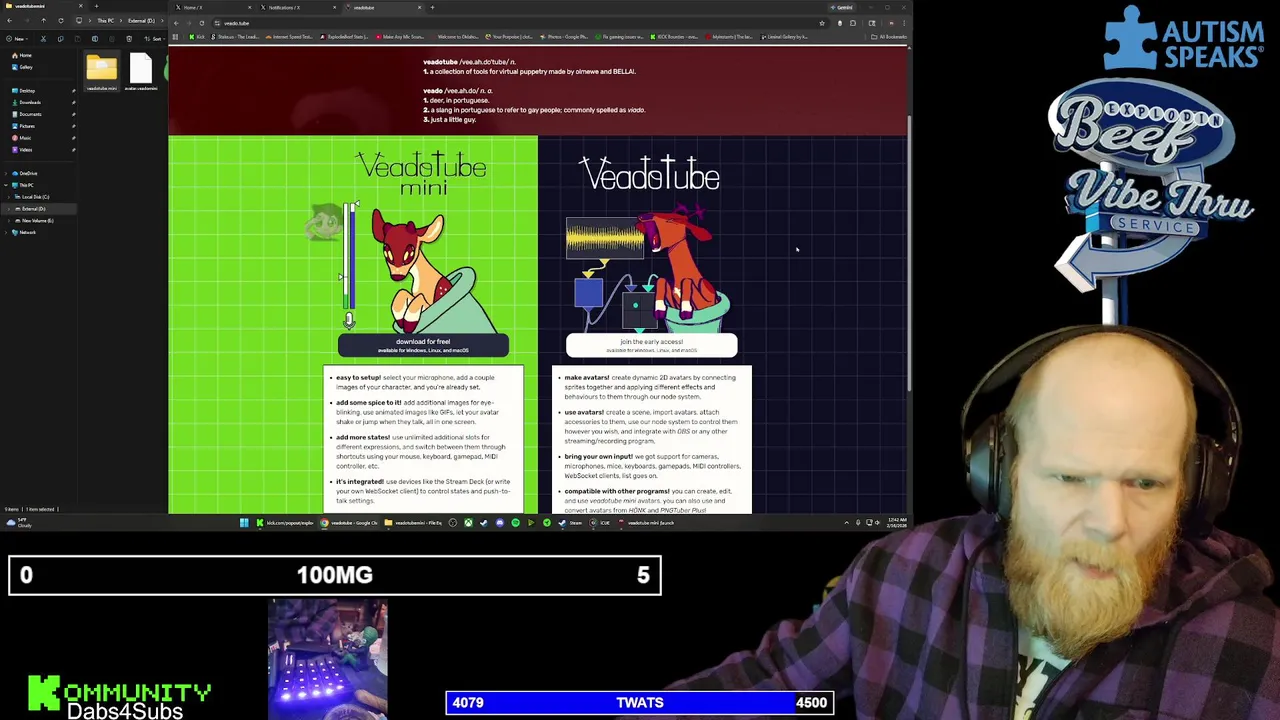Select the avatar.veadomini file in Explorer

click(141, 73)
